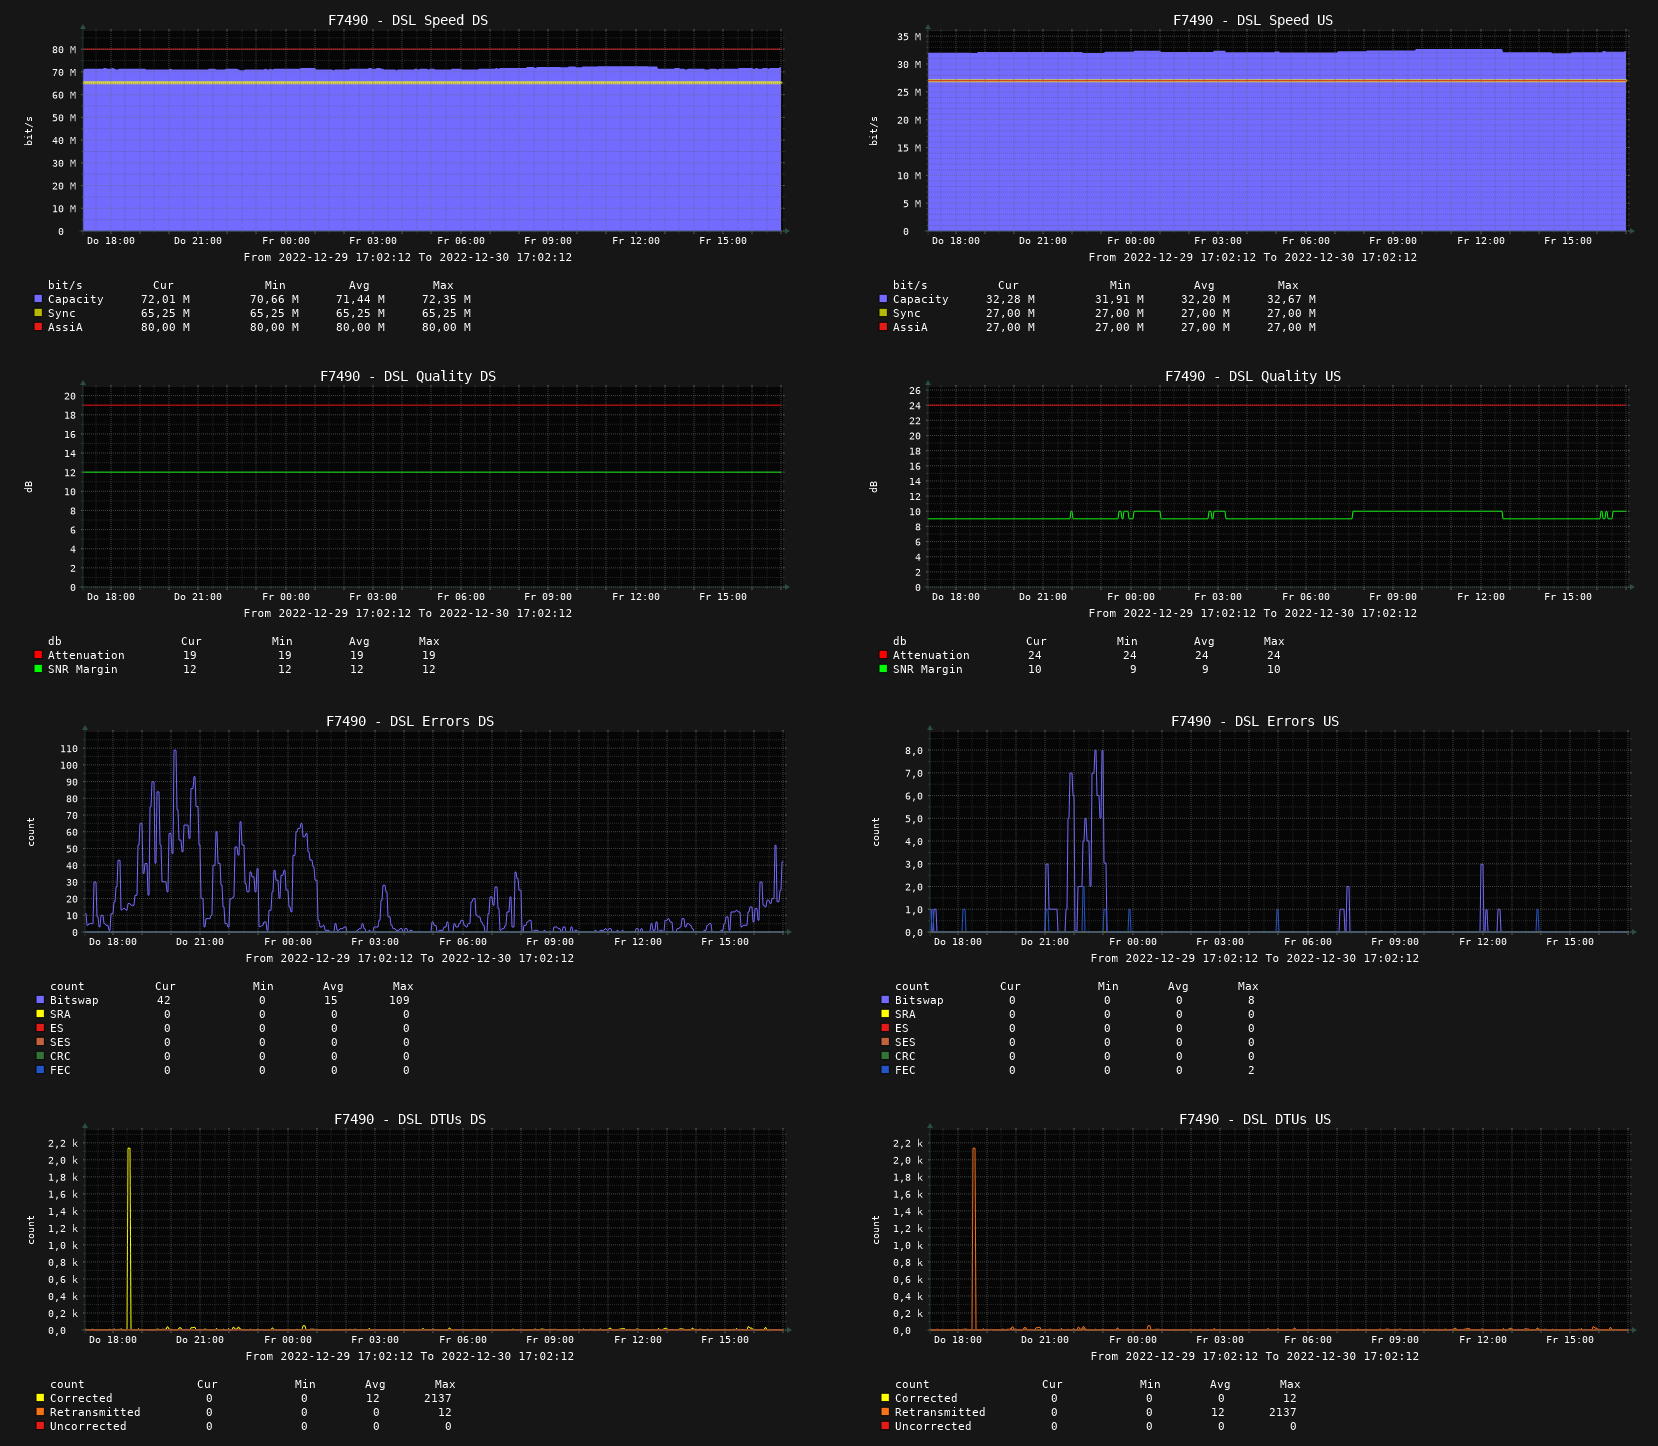Image resolution: width=1658 pixels, height=1446 pixels.
Task: Click the CRC label in Errors US legend
Action: click(x=905, y=1056)
